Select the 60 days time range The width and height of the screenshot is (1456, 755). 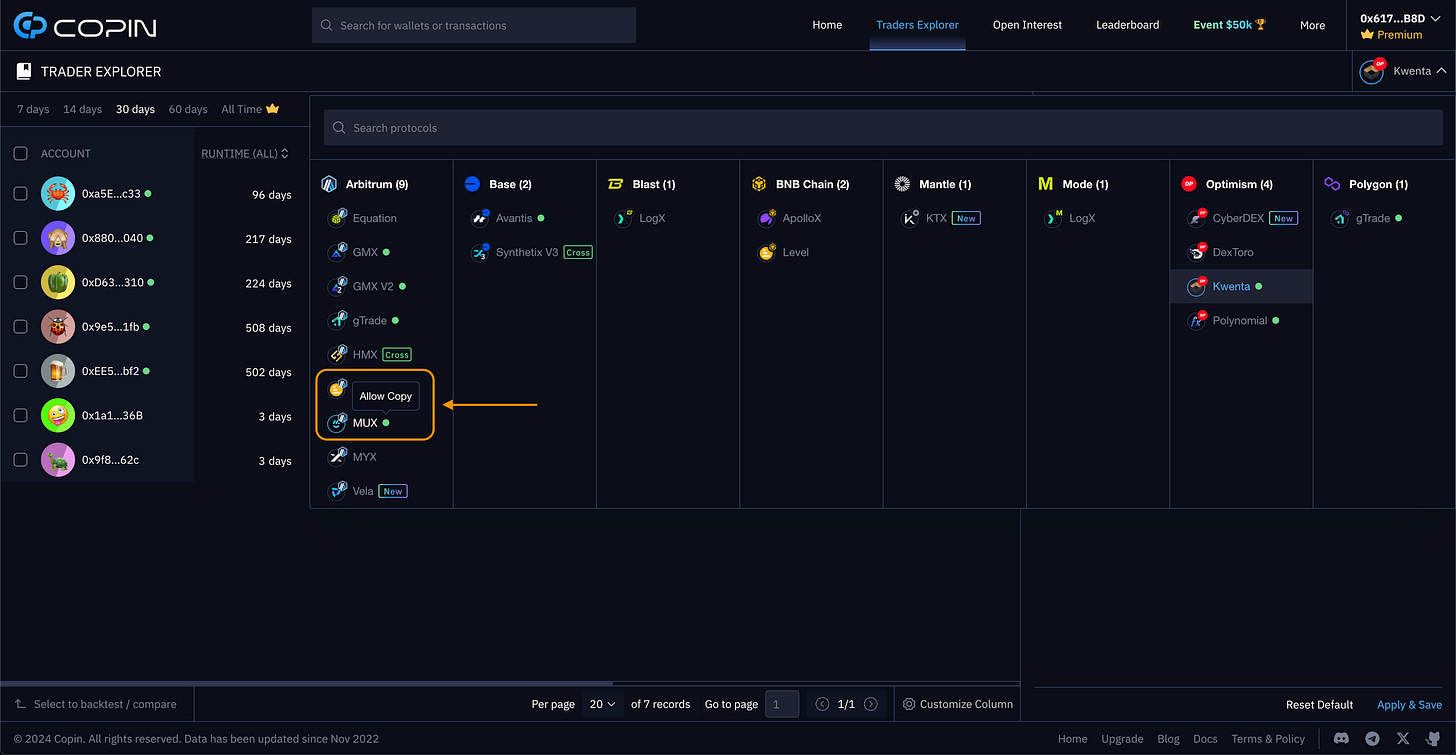(188, 109)
